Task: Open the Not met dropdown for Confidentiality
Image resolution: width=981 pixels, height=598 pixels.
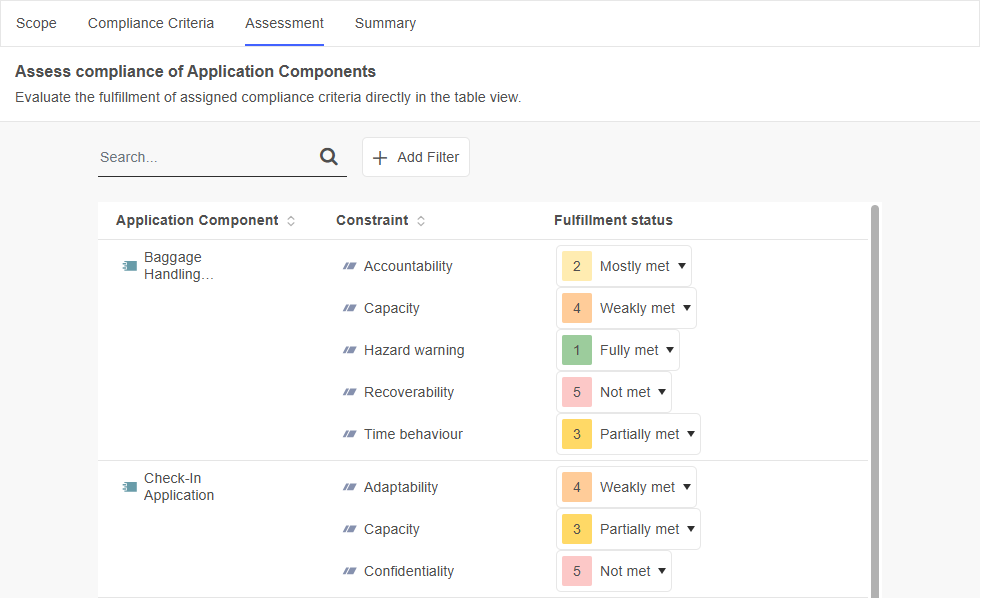Action: pos(614,570)
